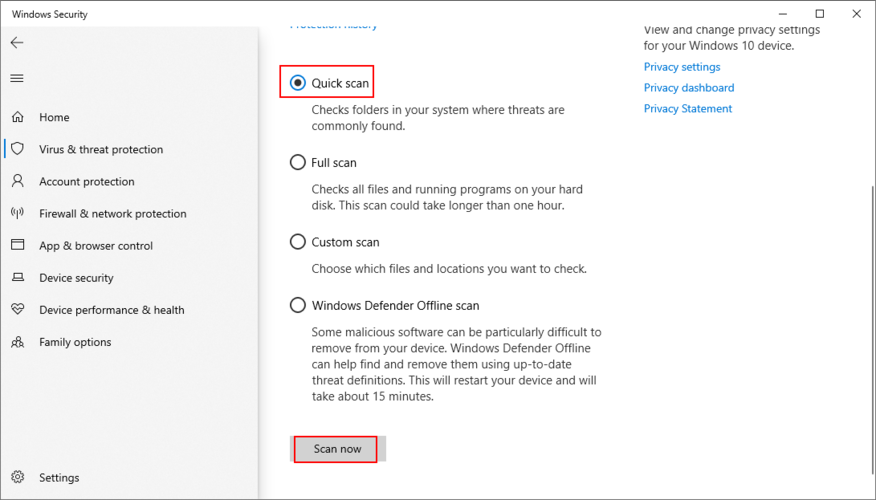Viewport: 876px width, 500px height.
Task: Click the Settings gear icon
Action: coord(18,477)
